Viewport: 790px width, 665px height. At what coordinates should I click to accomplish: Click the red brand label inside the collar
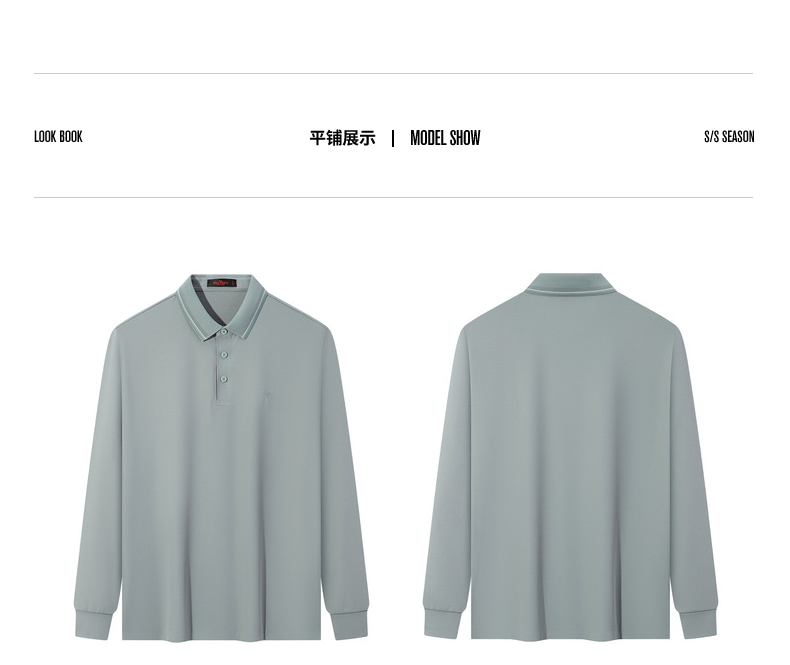(x=222, y=283)
